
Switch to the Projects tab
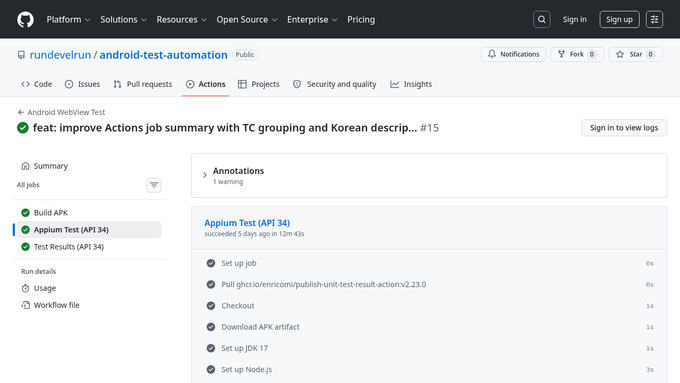tap(258, 84)
